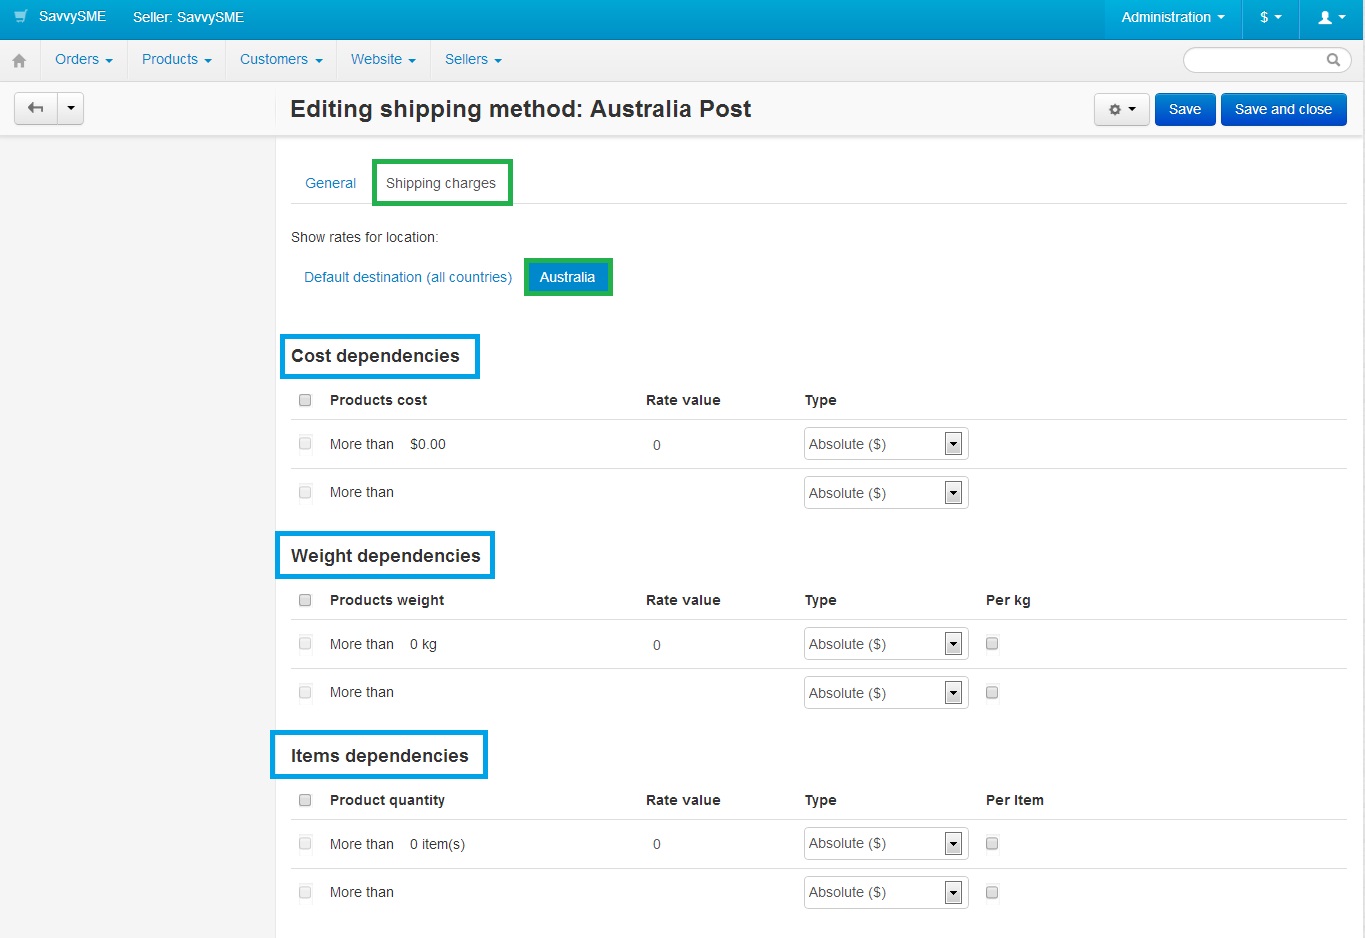Click the SavvySME store name
1365x938 pixels.
(x=72, y=17)
